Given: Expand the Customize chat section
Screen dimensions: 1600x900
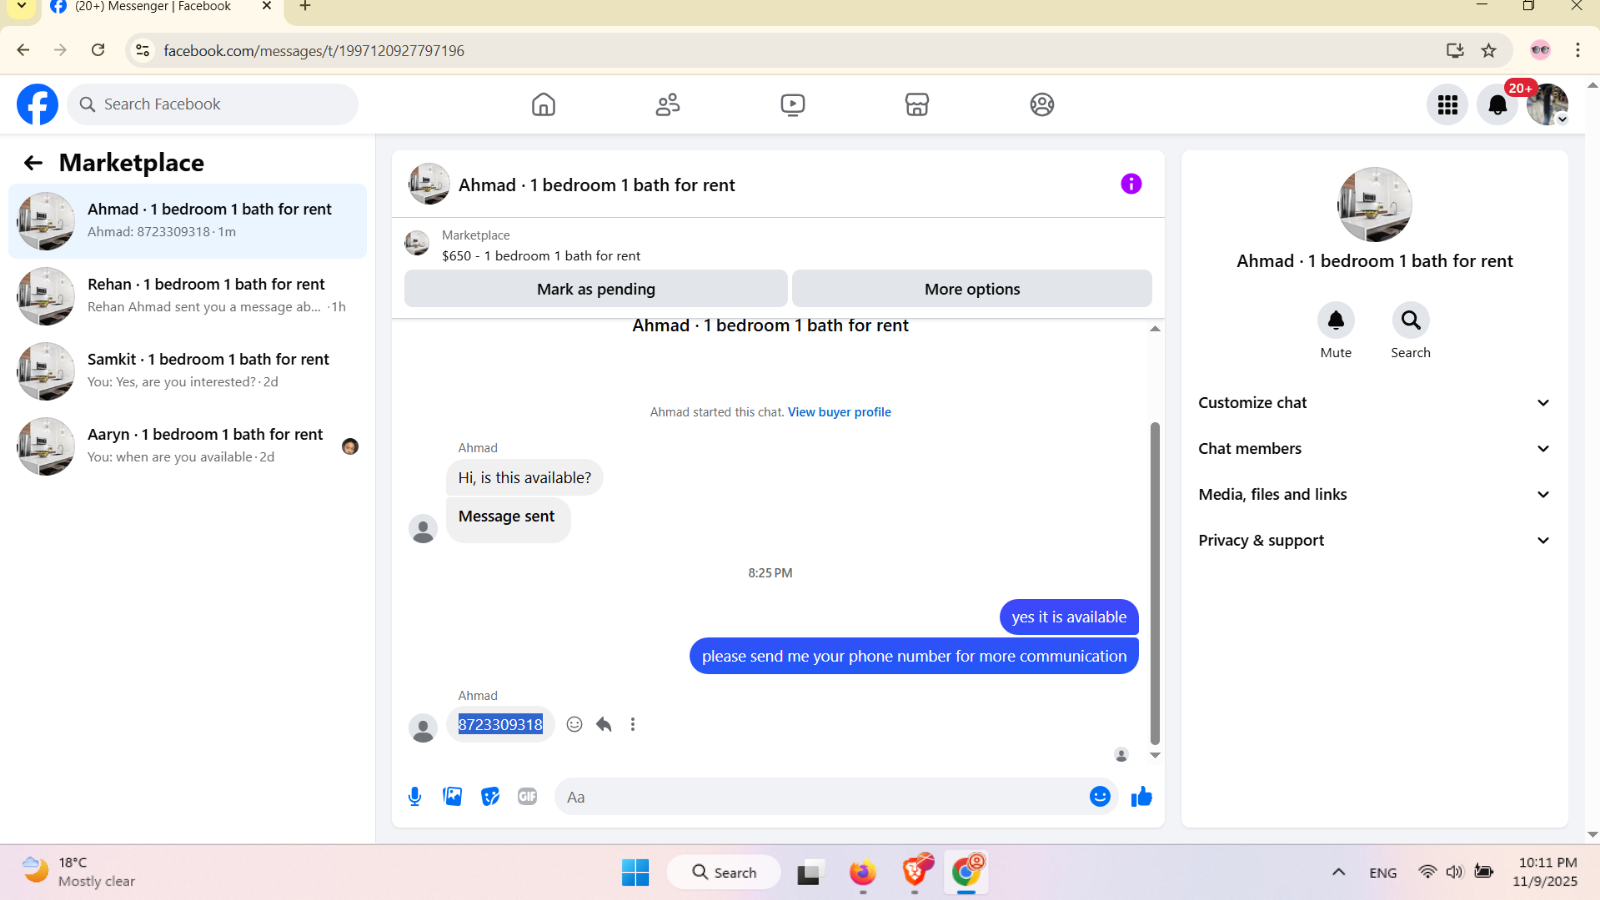Looking at the screenshot, I should (x=1374, y=403).
